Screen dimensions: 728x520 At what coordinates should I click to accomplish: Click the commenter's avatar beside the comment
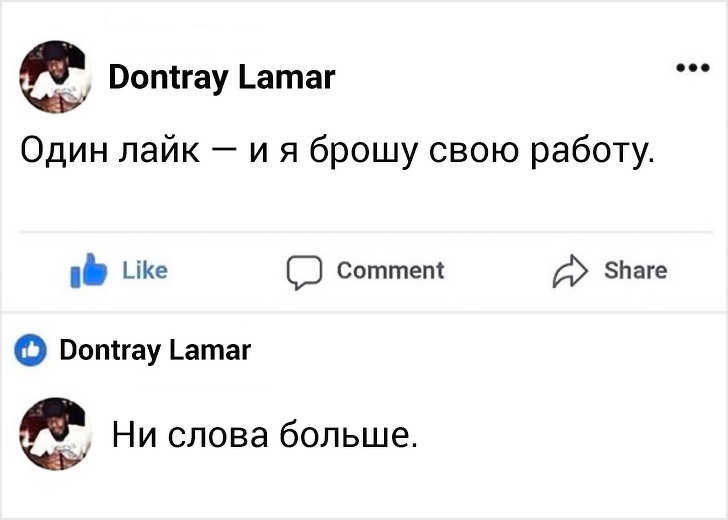(55, 432)
